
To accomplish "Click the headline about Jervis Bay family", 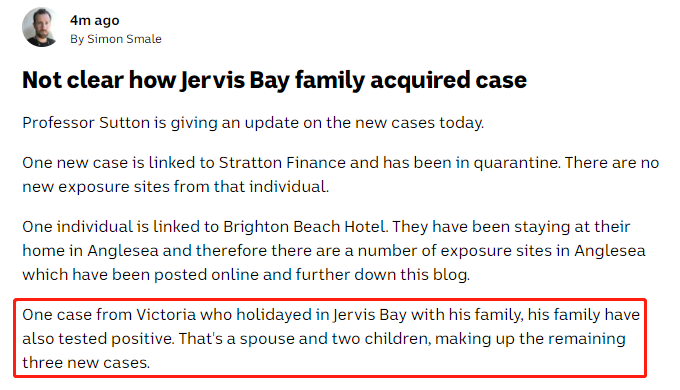I will click(274, 81).
